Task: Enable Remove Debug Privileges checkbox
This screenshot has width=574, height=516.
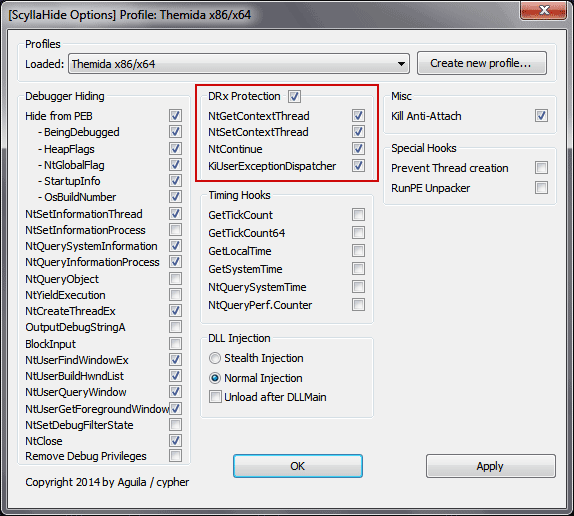Action: point(175,456)
